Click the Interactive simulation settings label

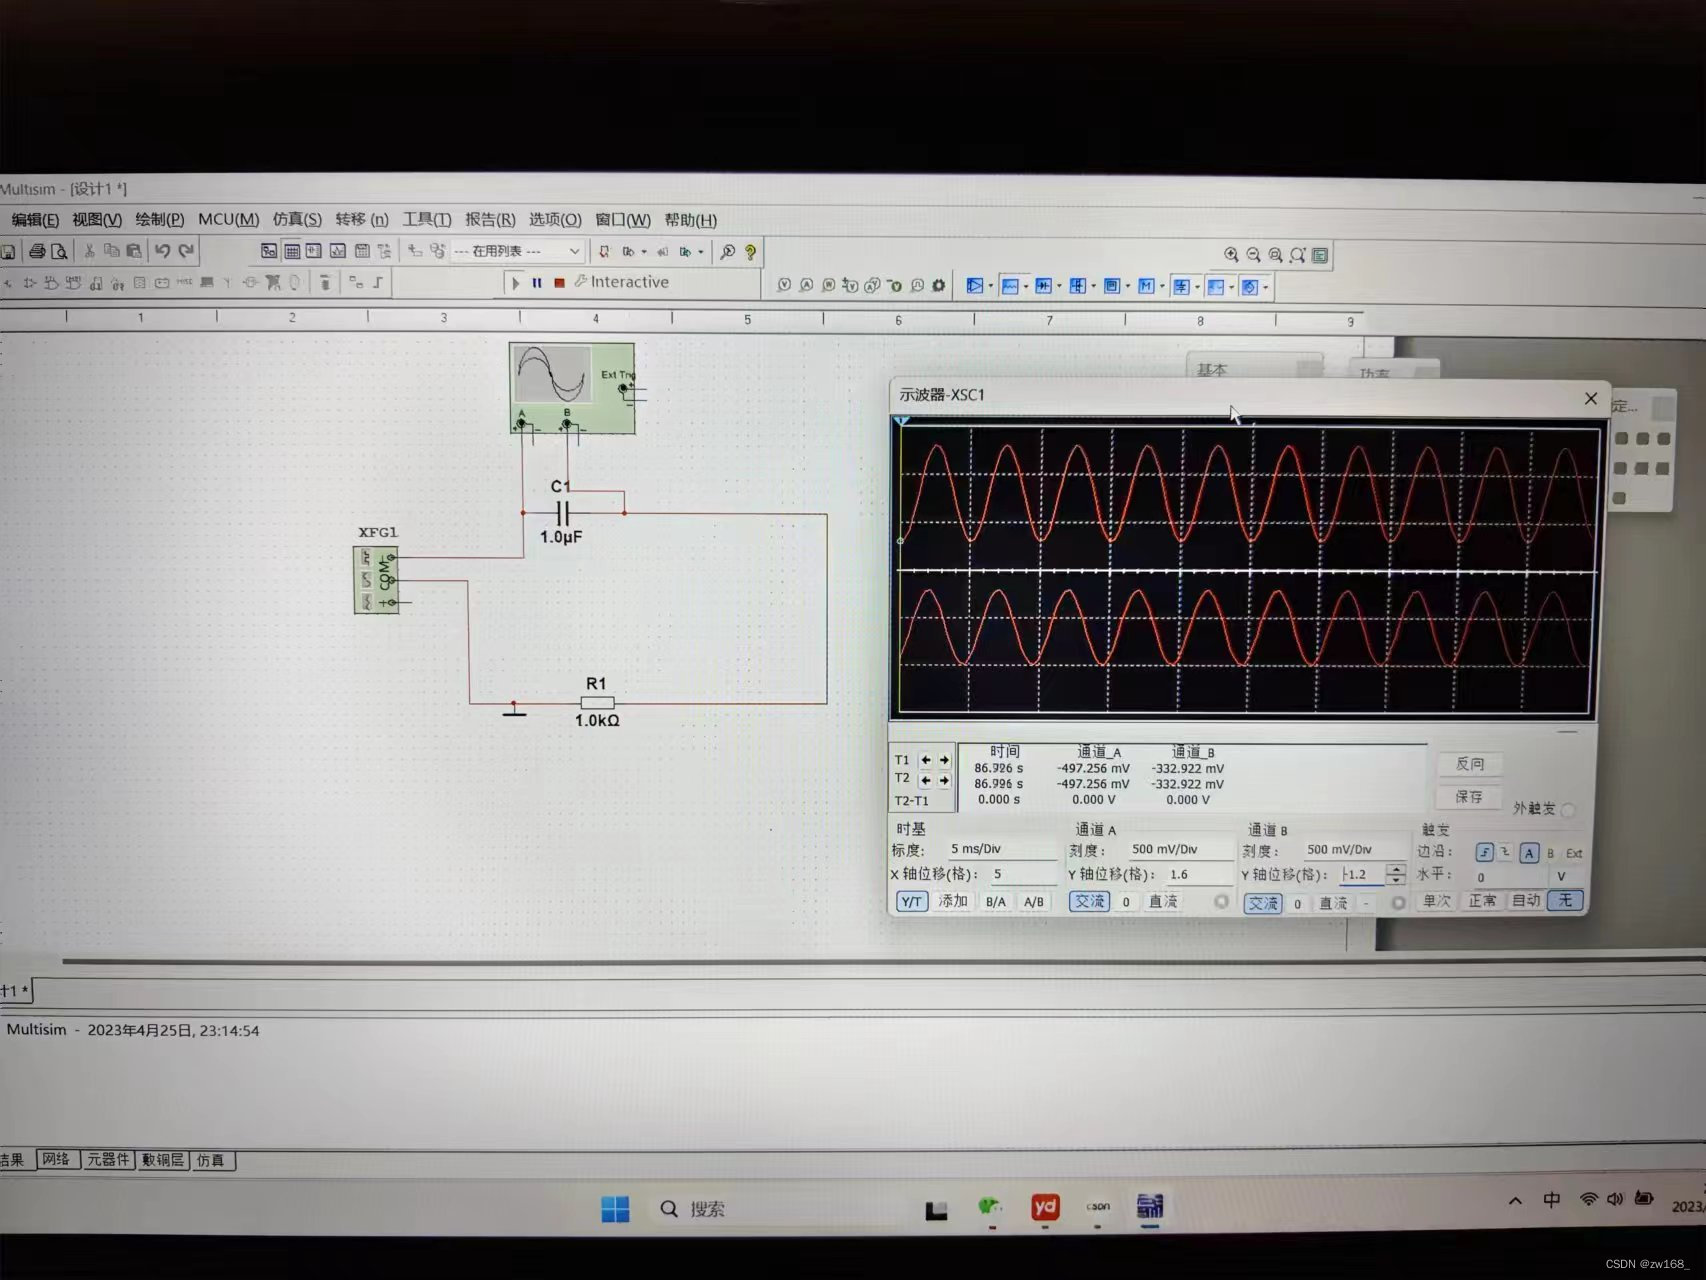[x=629, y=282]
